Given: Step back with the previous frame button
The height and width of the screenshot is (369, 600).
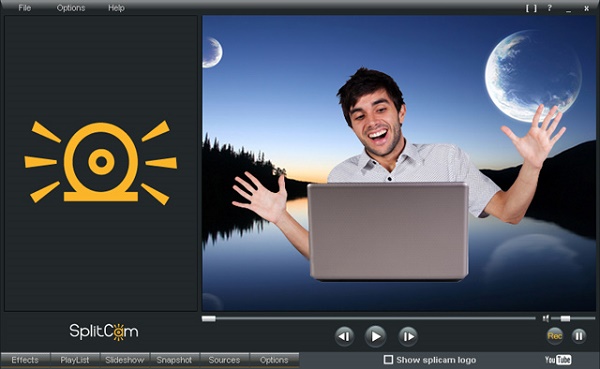Looking at the screenshot, I should click(344, 336).
